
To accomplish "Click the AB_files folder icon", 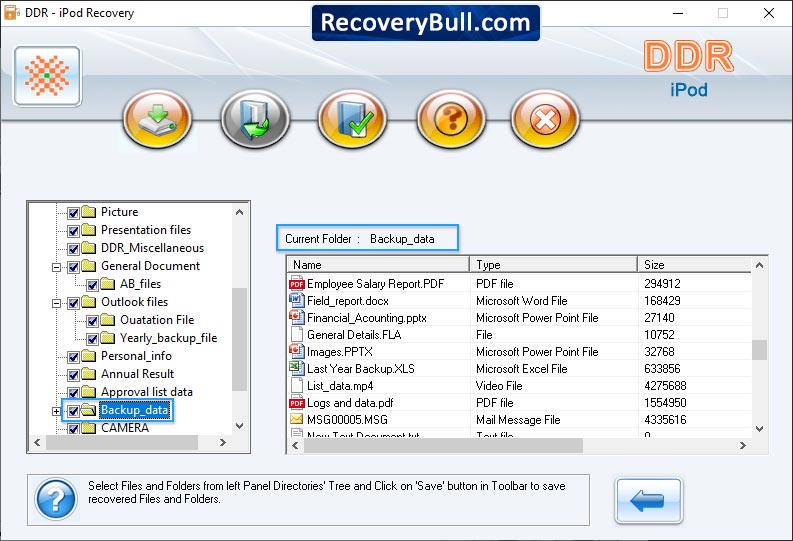I will [x=108, y=284].
